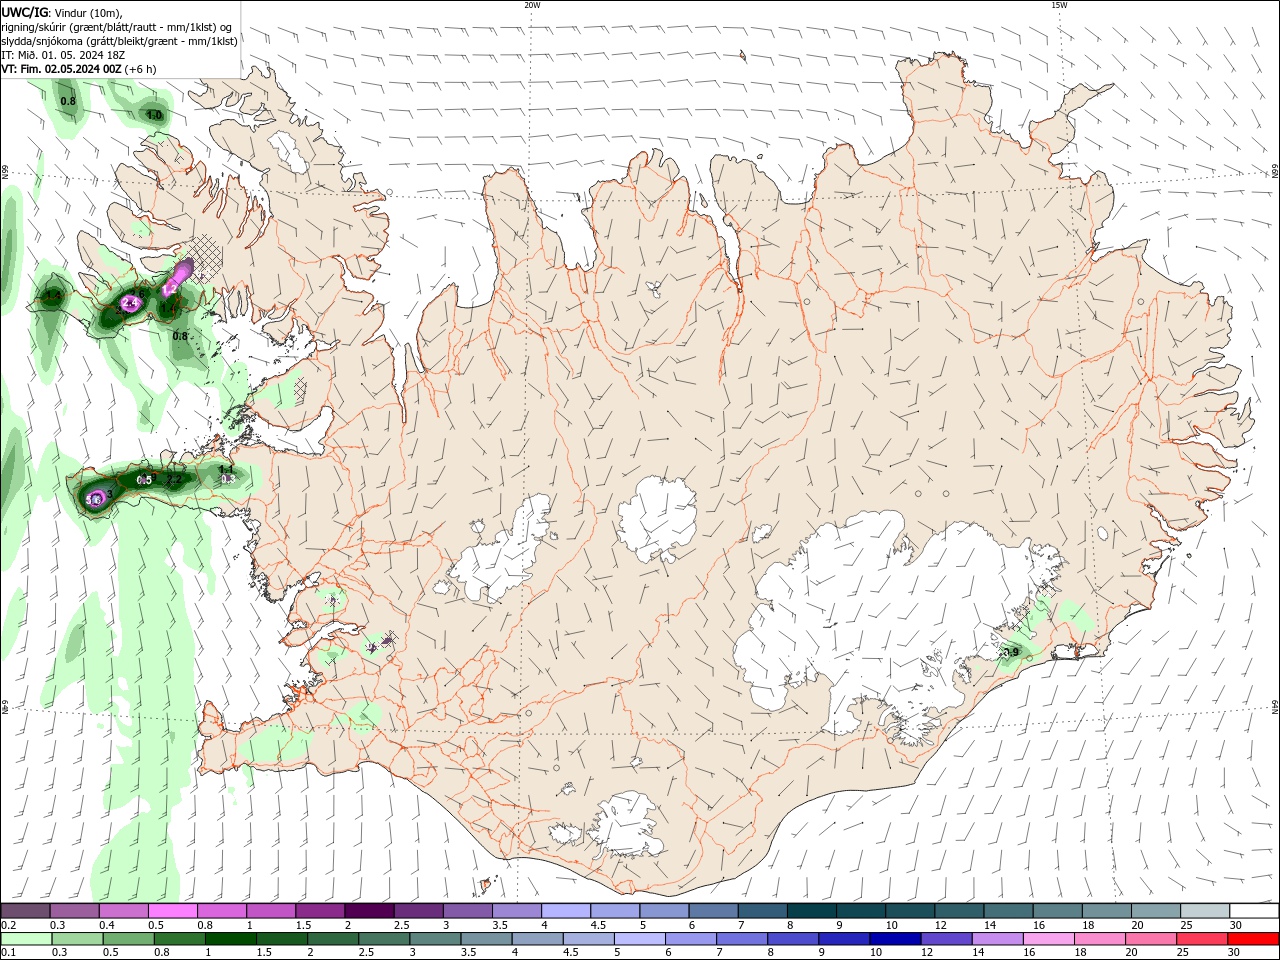
Task: Pick the darkest purple 2 swatch in top legend row
Action: pyautogui.click(x=368, y=911)
